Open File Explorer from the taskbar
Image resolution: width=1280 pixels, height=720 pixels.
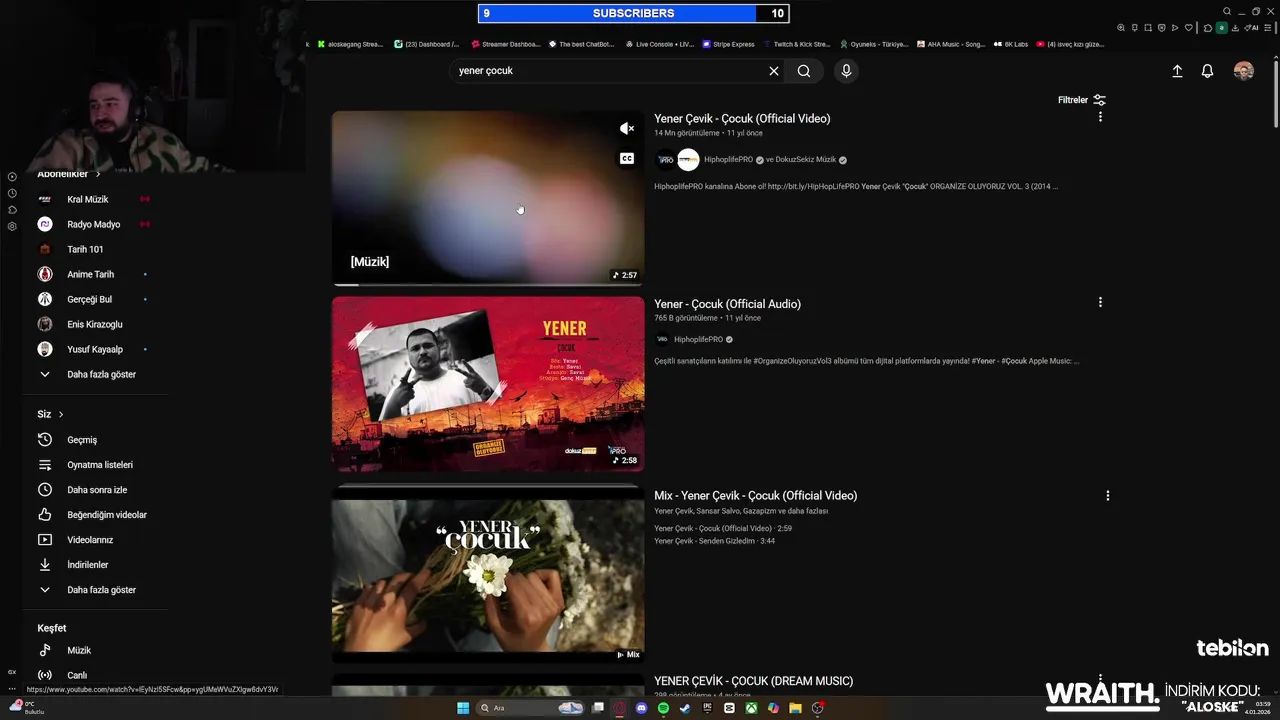795,708
